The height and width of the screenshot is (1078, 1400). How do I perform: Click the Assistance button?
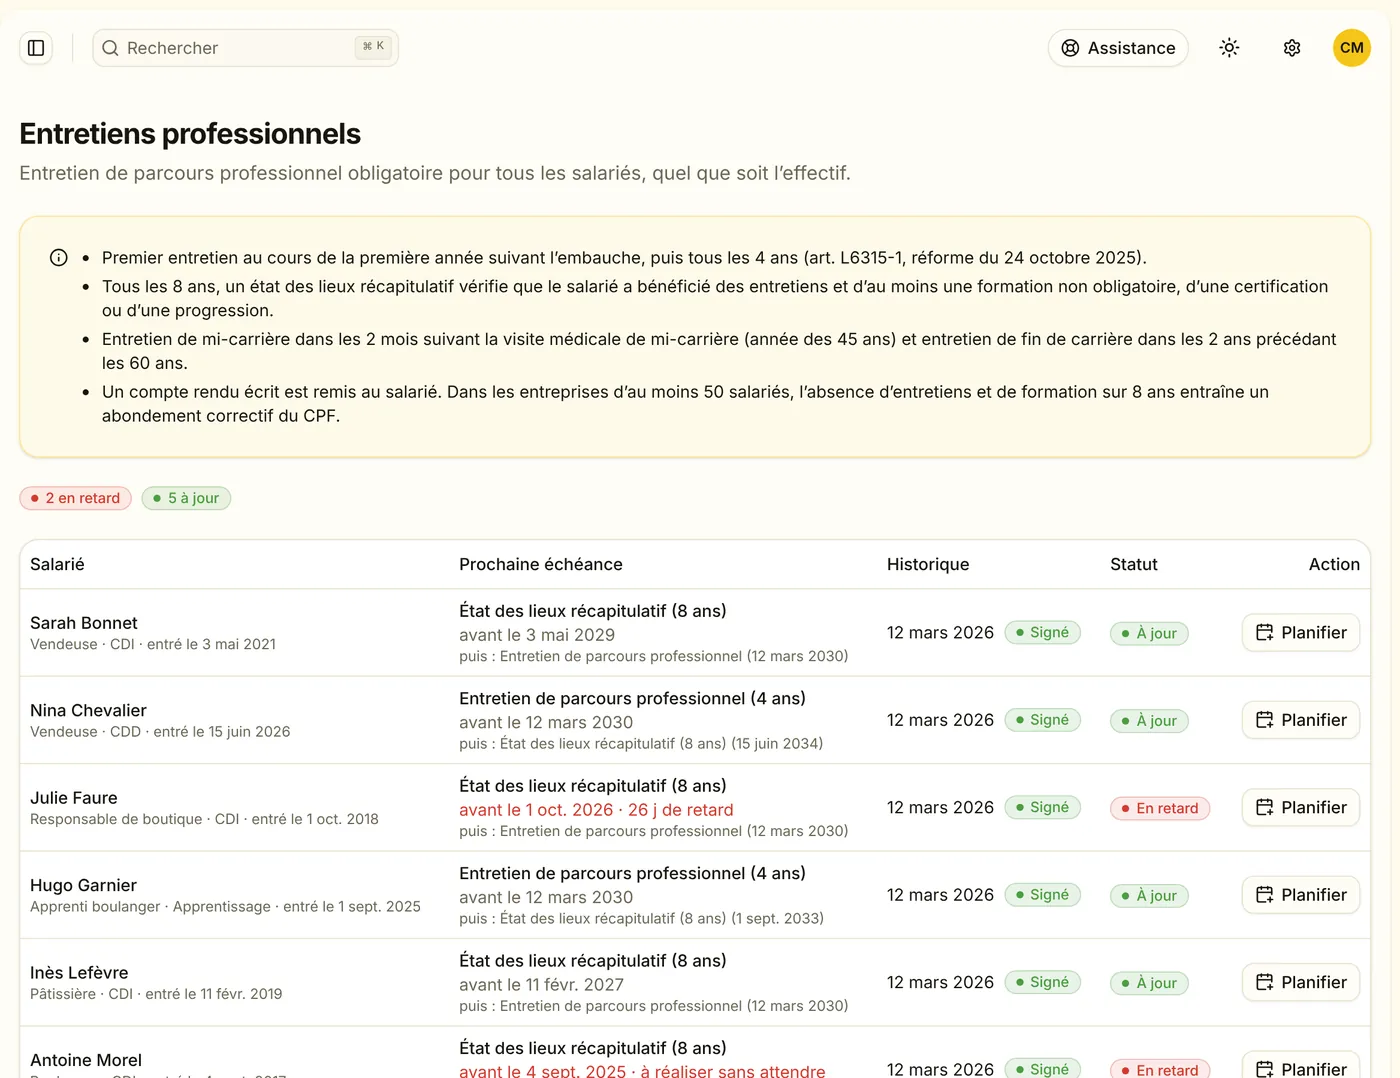pyautogui.click(x=1118, y=48)
